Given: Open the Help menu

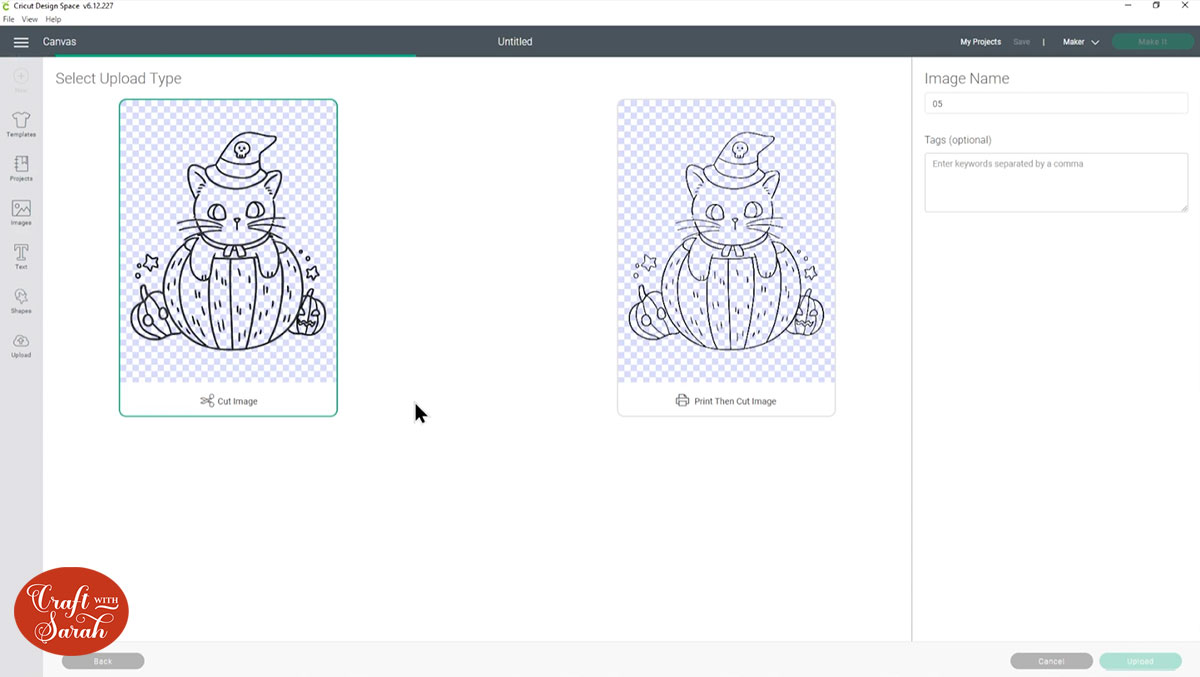Looking at the screenshot, I should tap(53, 19).
